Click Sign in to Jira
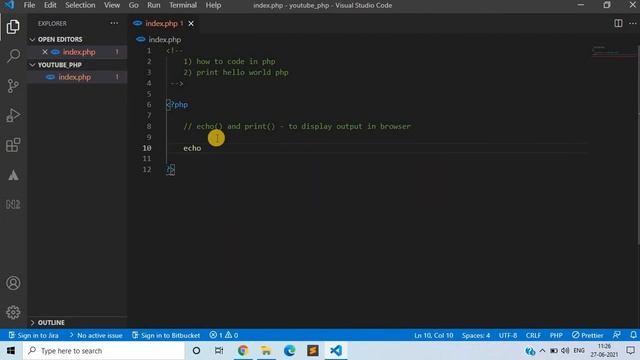 tap(33, 335)
